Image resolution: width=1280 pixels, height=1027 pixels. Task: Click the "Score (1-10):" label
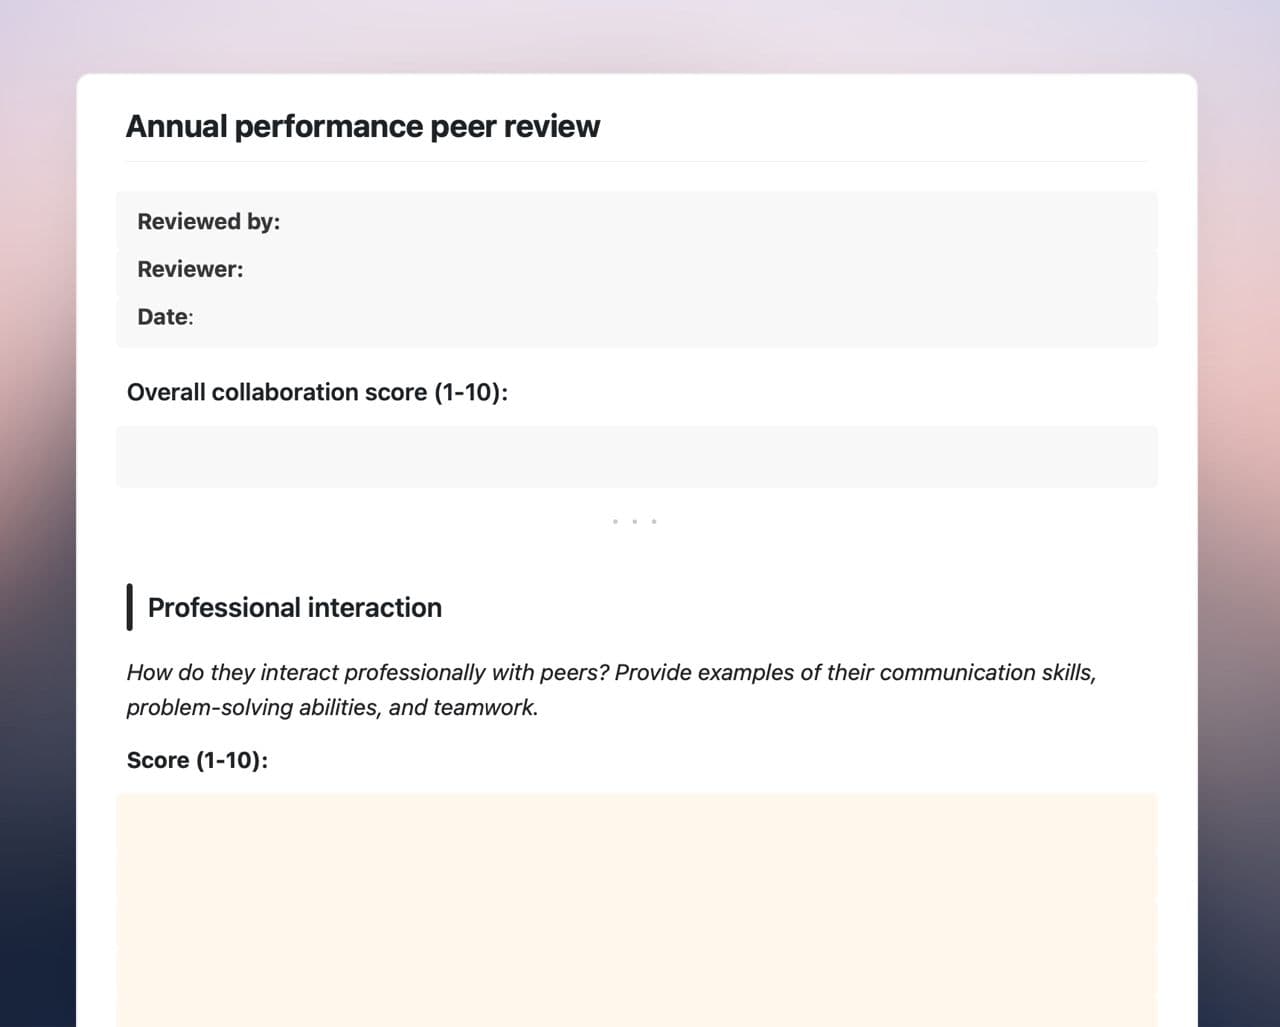(197, 761)
